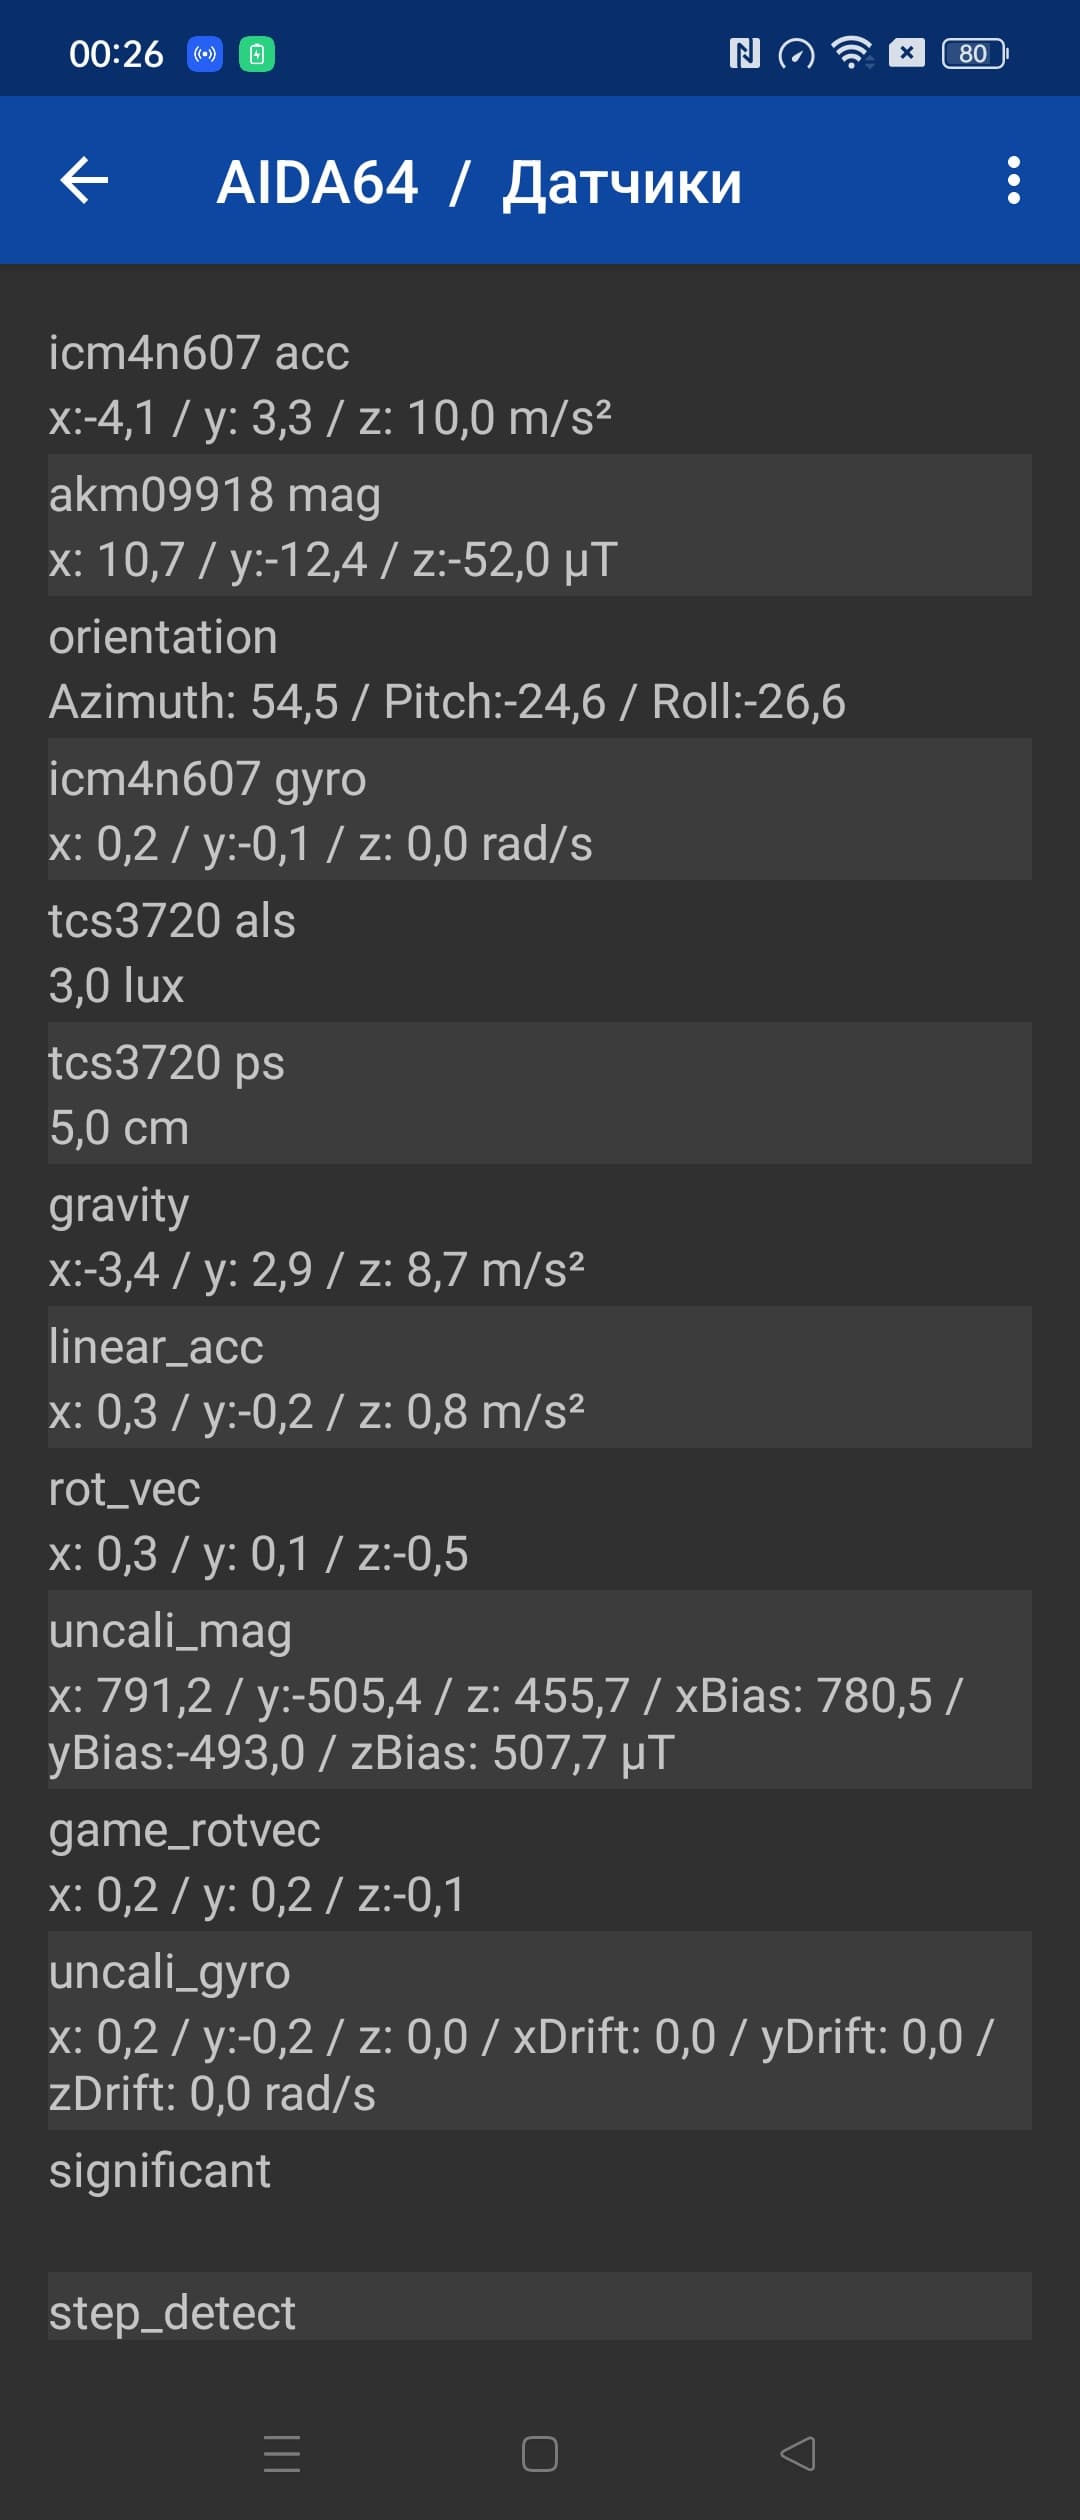Tap the gravity sensor entry
The height and width of the screenshot is (2520, 1080).
tap(540, 1236)
